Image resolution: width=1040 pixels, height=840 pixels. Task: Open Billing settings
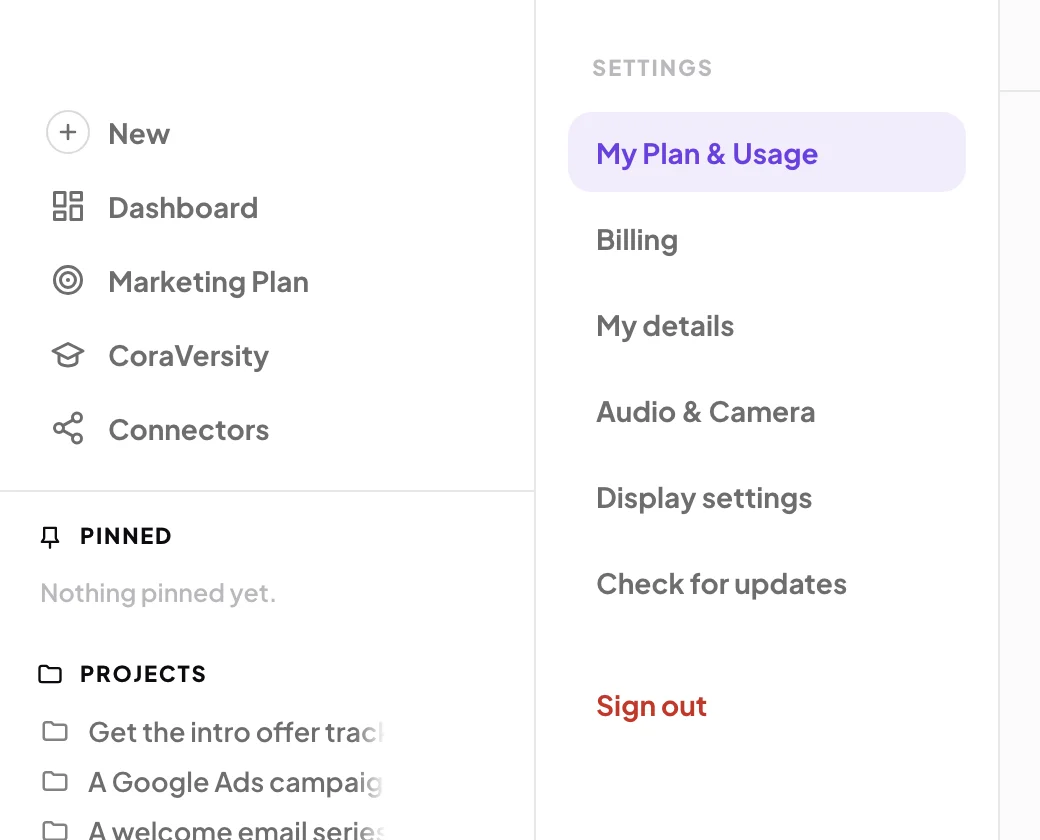click(x=637, y=240)
